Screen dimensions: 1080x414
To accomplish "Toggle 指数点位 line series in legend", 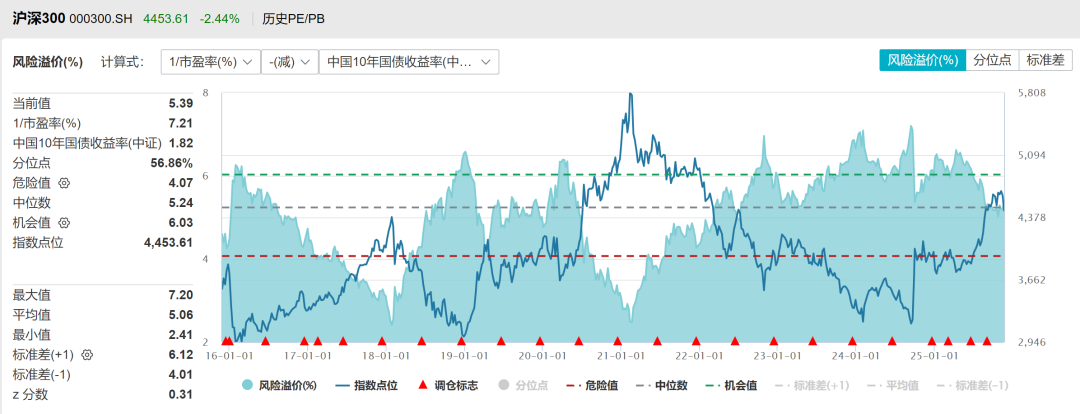I will pos(366,386).
